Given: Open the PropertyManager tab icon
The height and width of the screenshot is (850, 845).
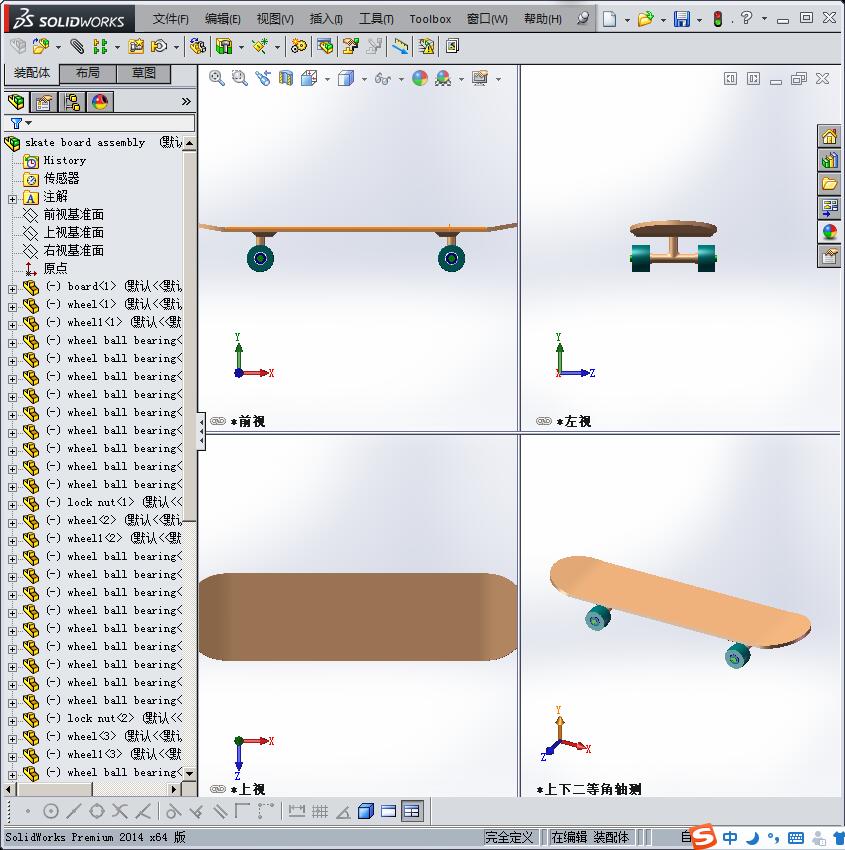Looking at the screenshot, I should tap(43, 102).
